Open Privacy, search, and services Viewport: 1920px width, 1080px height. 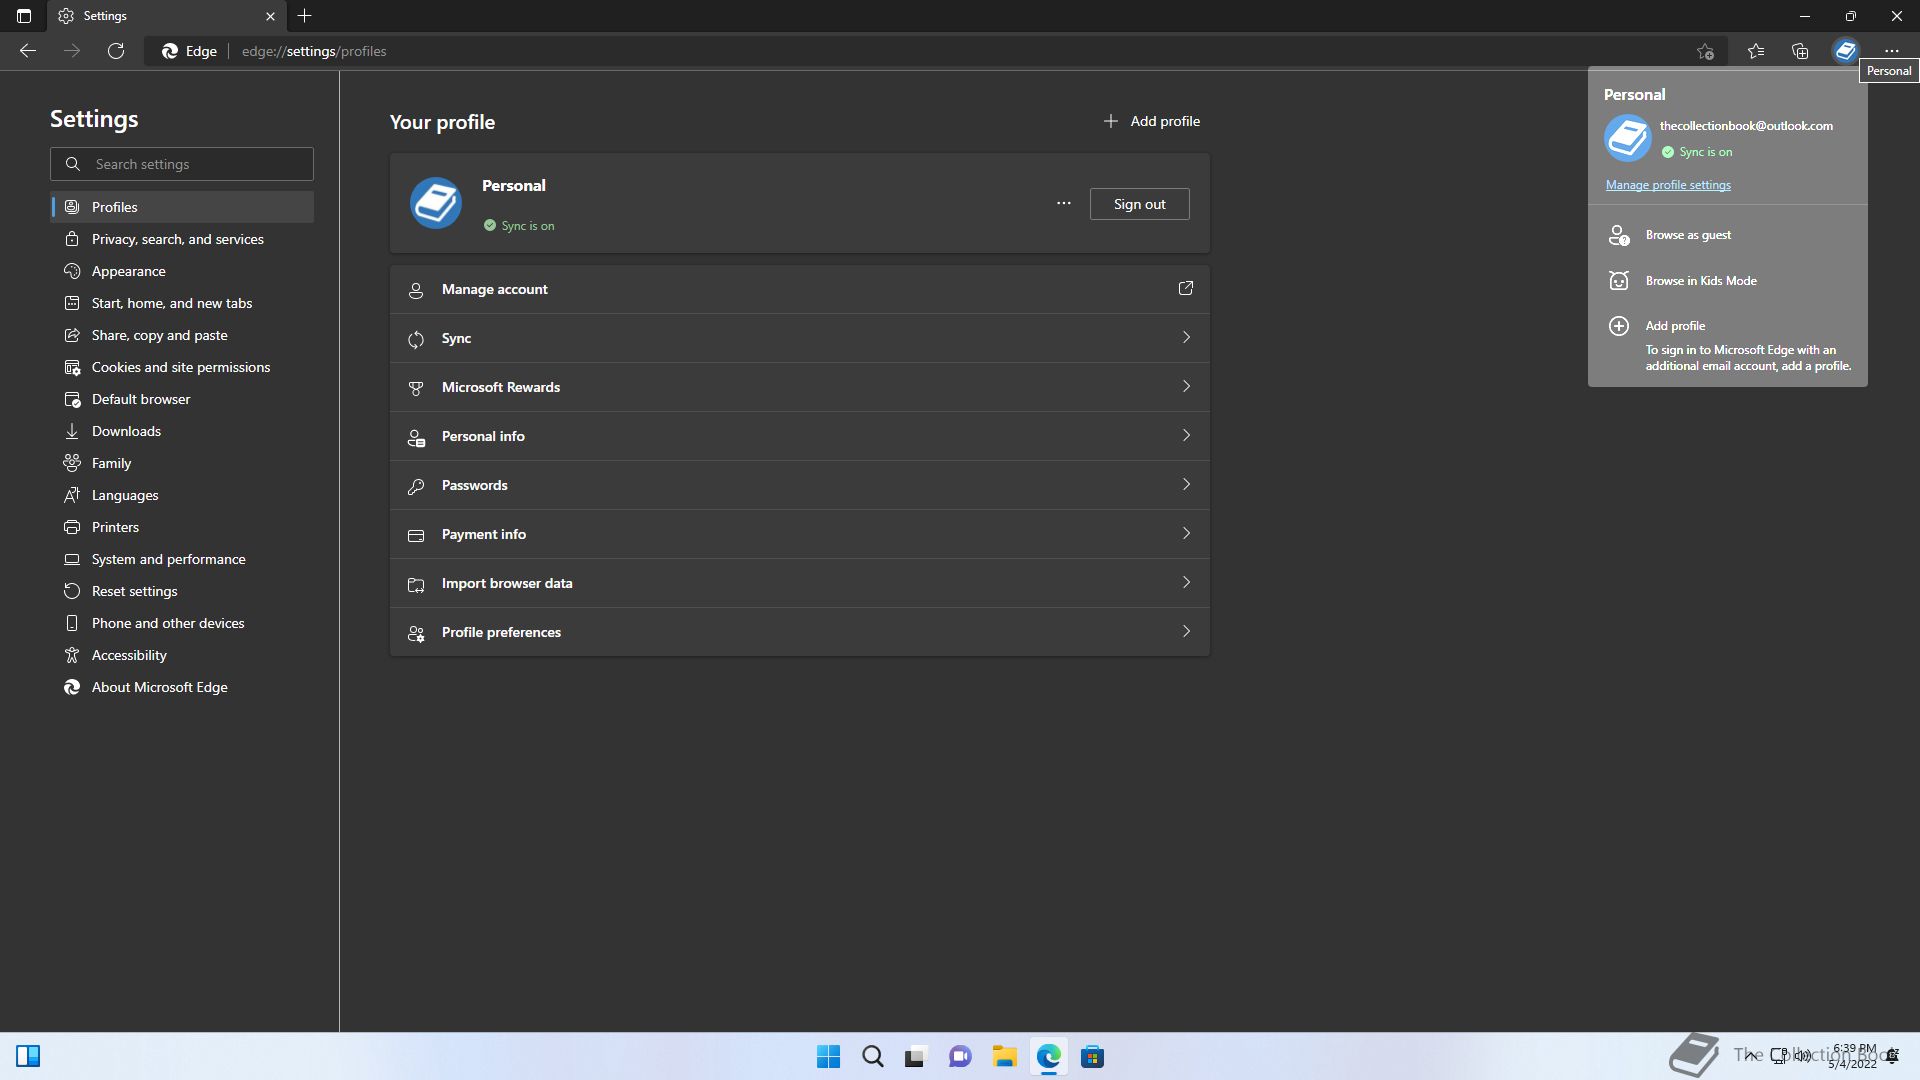tap(182, 239)
